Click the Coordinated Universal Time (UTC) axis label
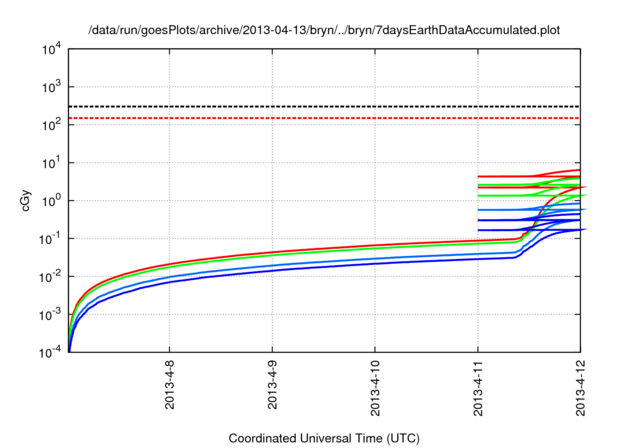640x448 pixels. 324,438
